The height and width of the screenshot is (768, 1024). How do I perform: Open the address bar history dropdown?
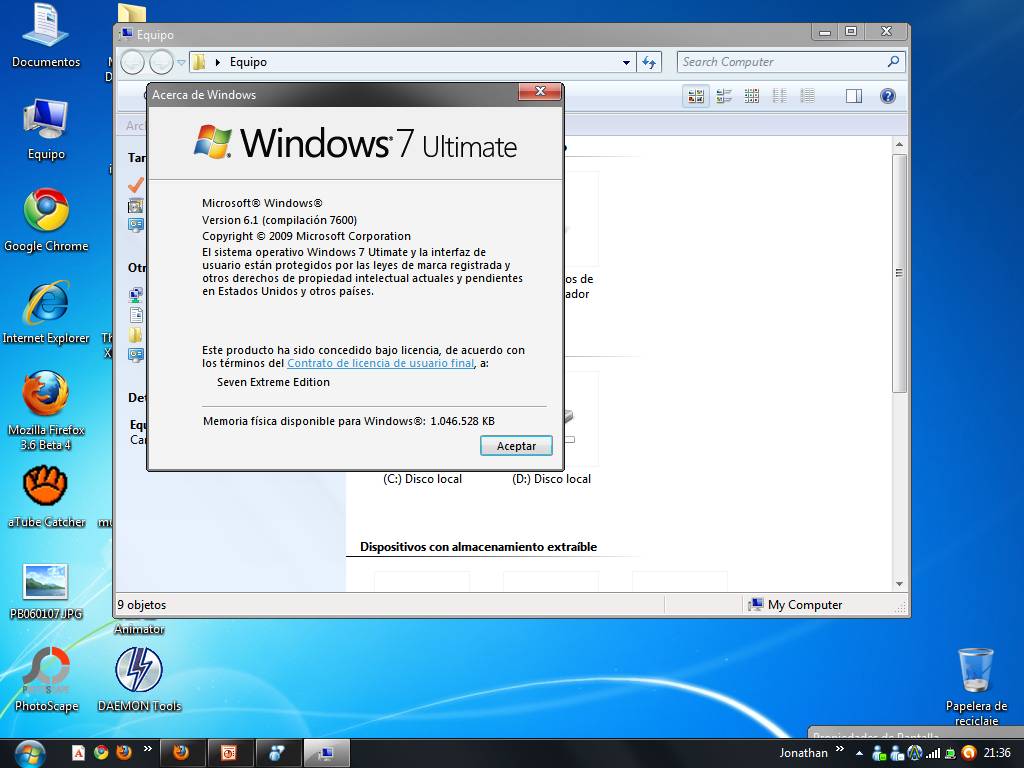pyautogui.click(x=626, y=62)
